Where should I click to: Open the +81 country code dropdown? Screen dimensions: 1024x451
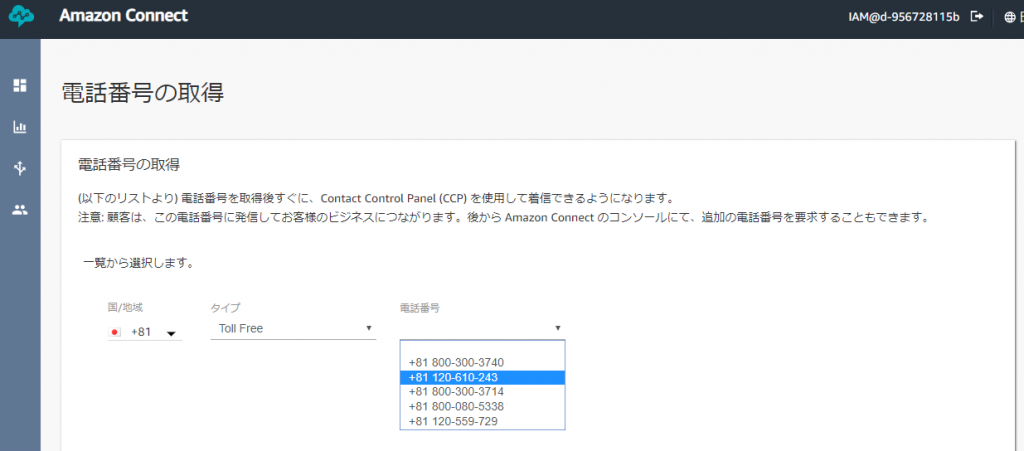pyautogui.click(x=145, y=332)
